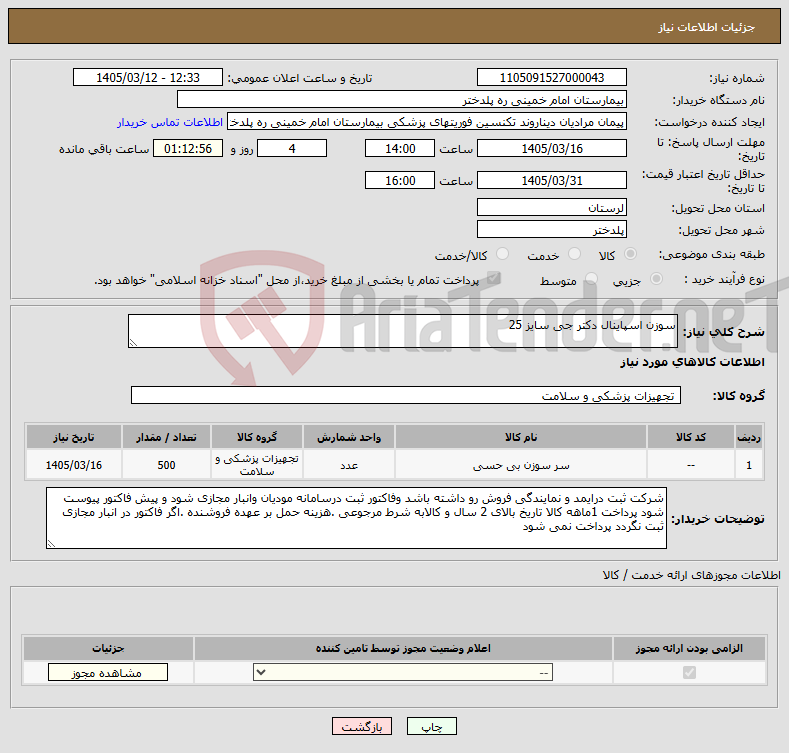Click the validity time 16:00 field

(x=400, y=180)
